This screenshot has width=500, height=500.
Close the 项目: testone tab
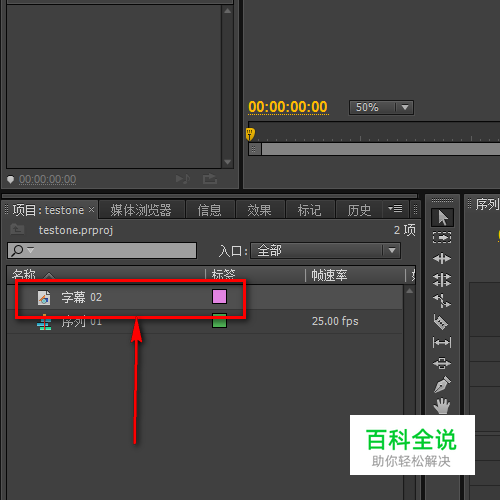click(x=92, y=210)
